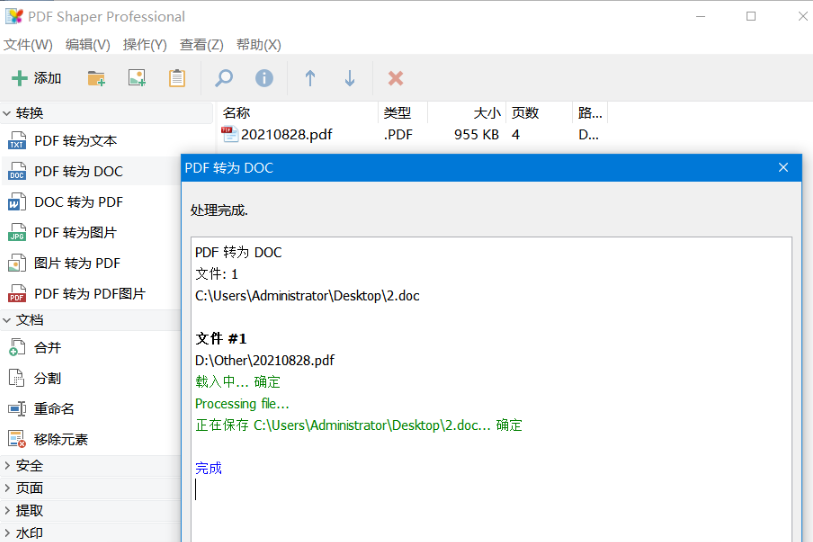Sort by the 名称 column header
The width and height of the screenshot is (813, 542).
(x=297, y=113)
